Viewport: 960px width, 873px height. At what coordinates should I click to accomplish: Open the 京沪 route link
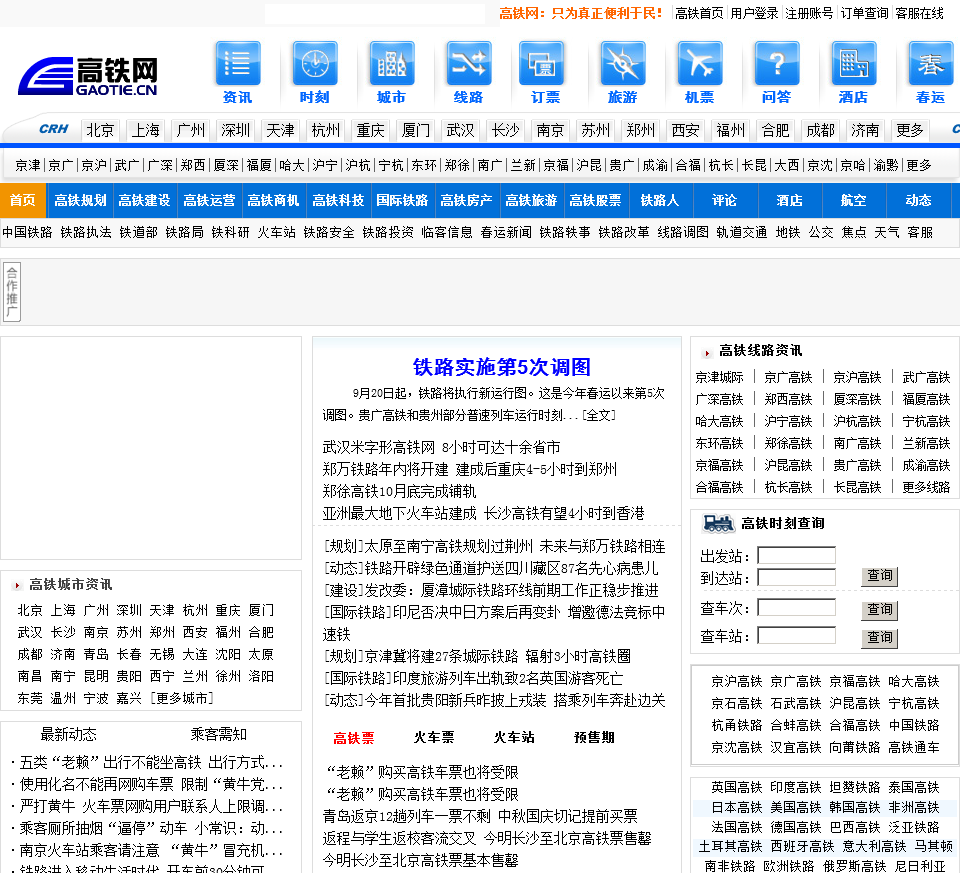point(94,165)
